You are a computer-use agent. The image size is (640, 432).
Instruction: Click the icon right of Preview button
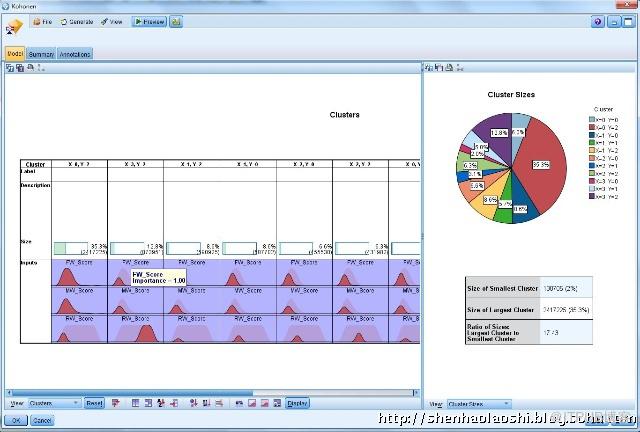pyautogui.click(x=176, y=22)
